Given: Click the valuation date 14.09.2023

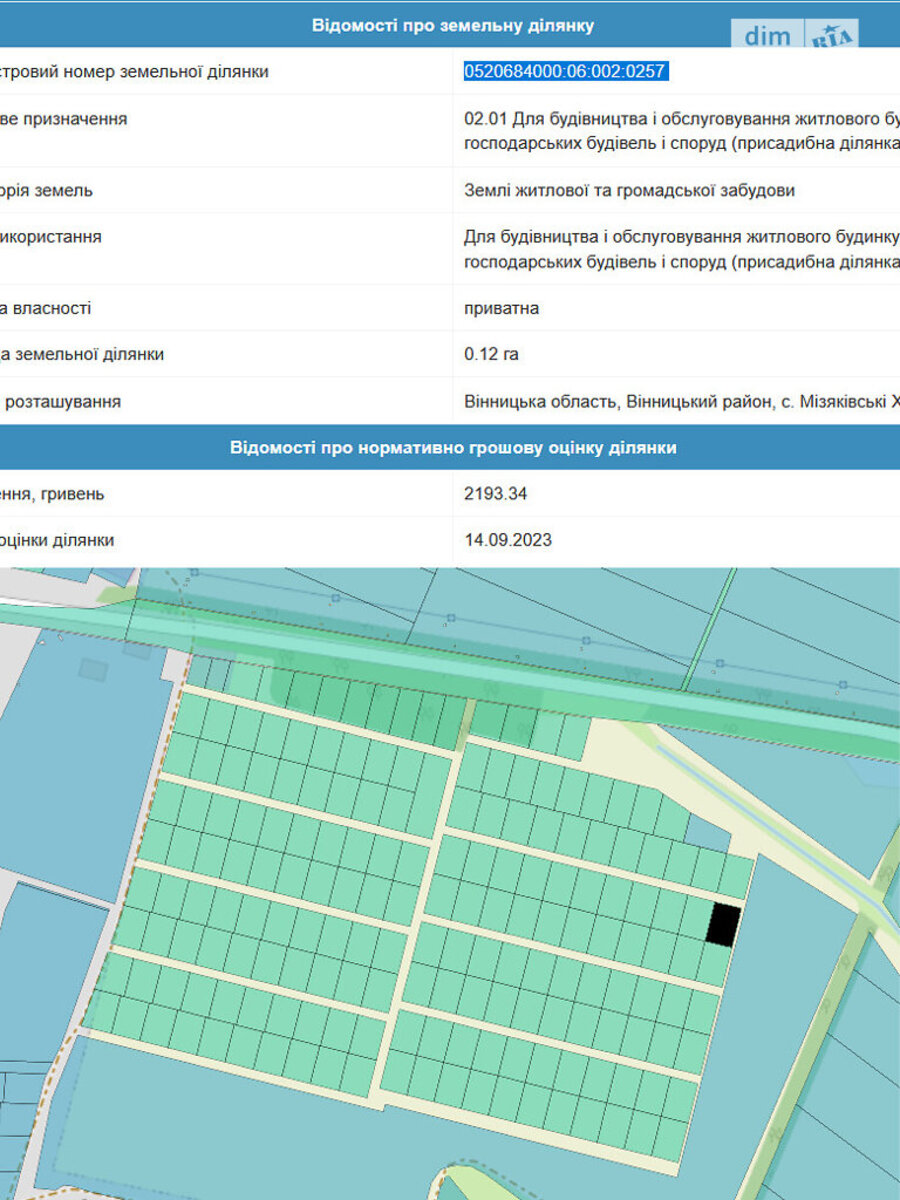Looking at the screenshot, I should click(x=508, y=540).
